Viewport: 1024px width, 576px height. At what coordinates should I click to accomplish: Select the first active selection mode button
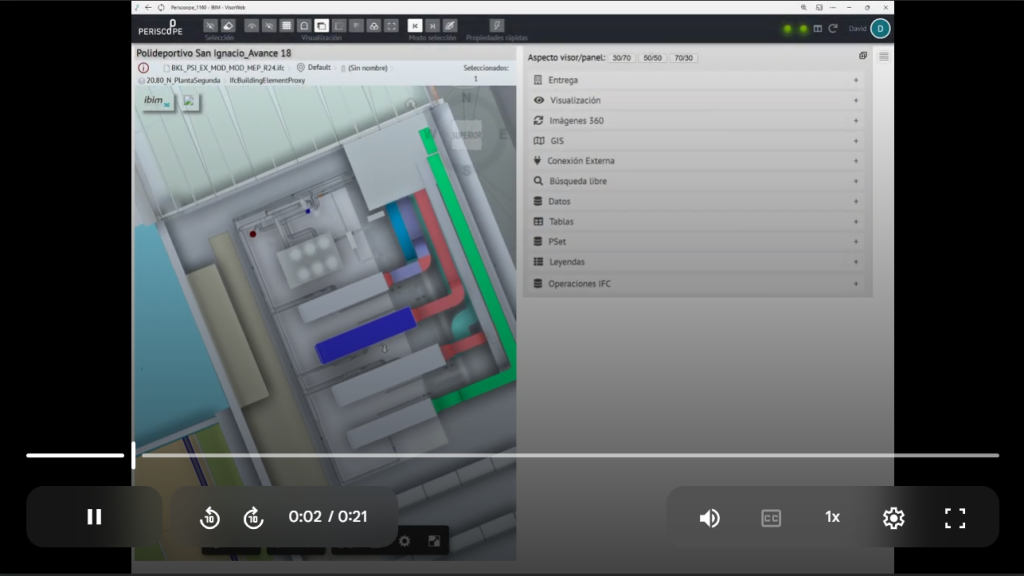point(415,25)
